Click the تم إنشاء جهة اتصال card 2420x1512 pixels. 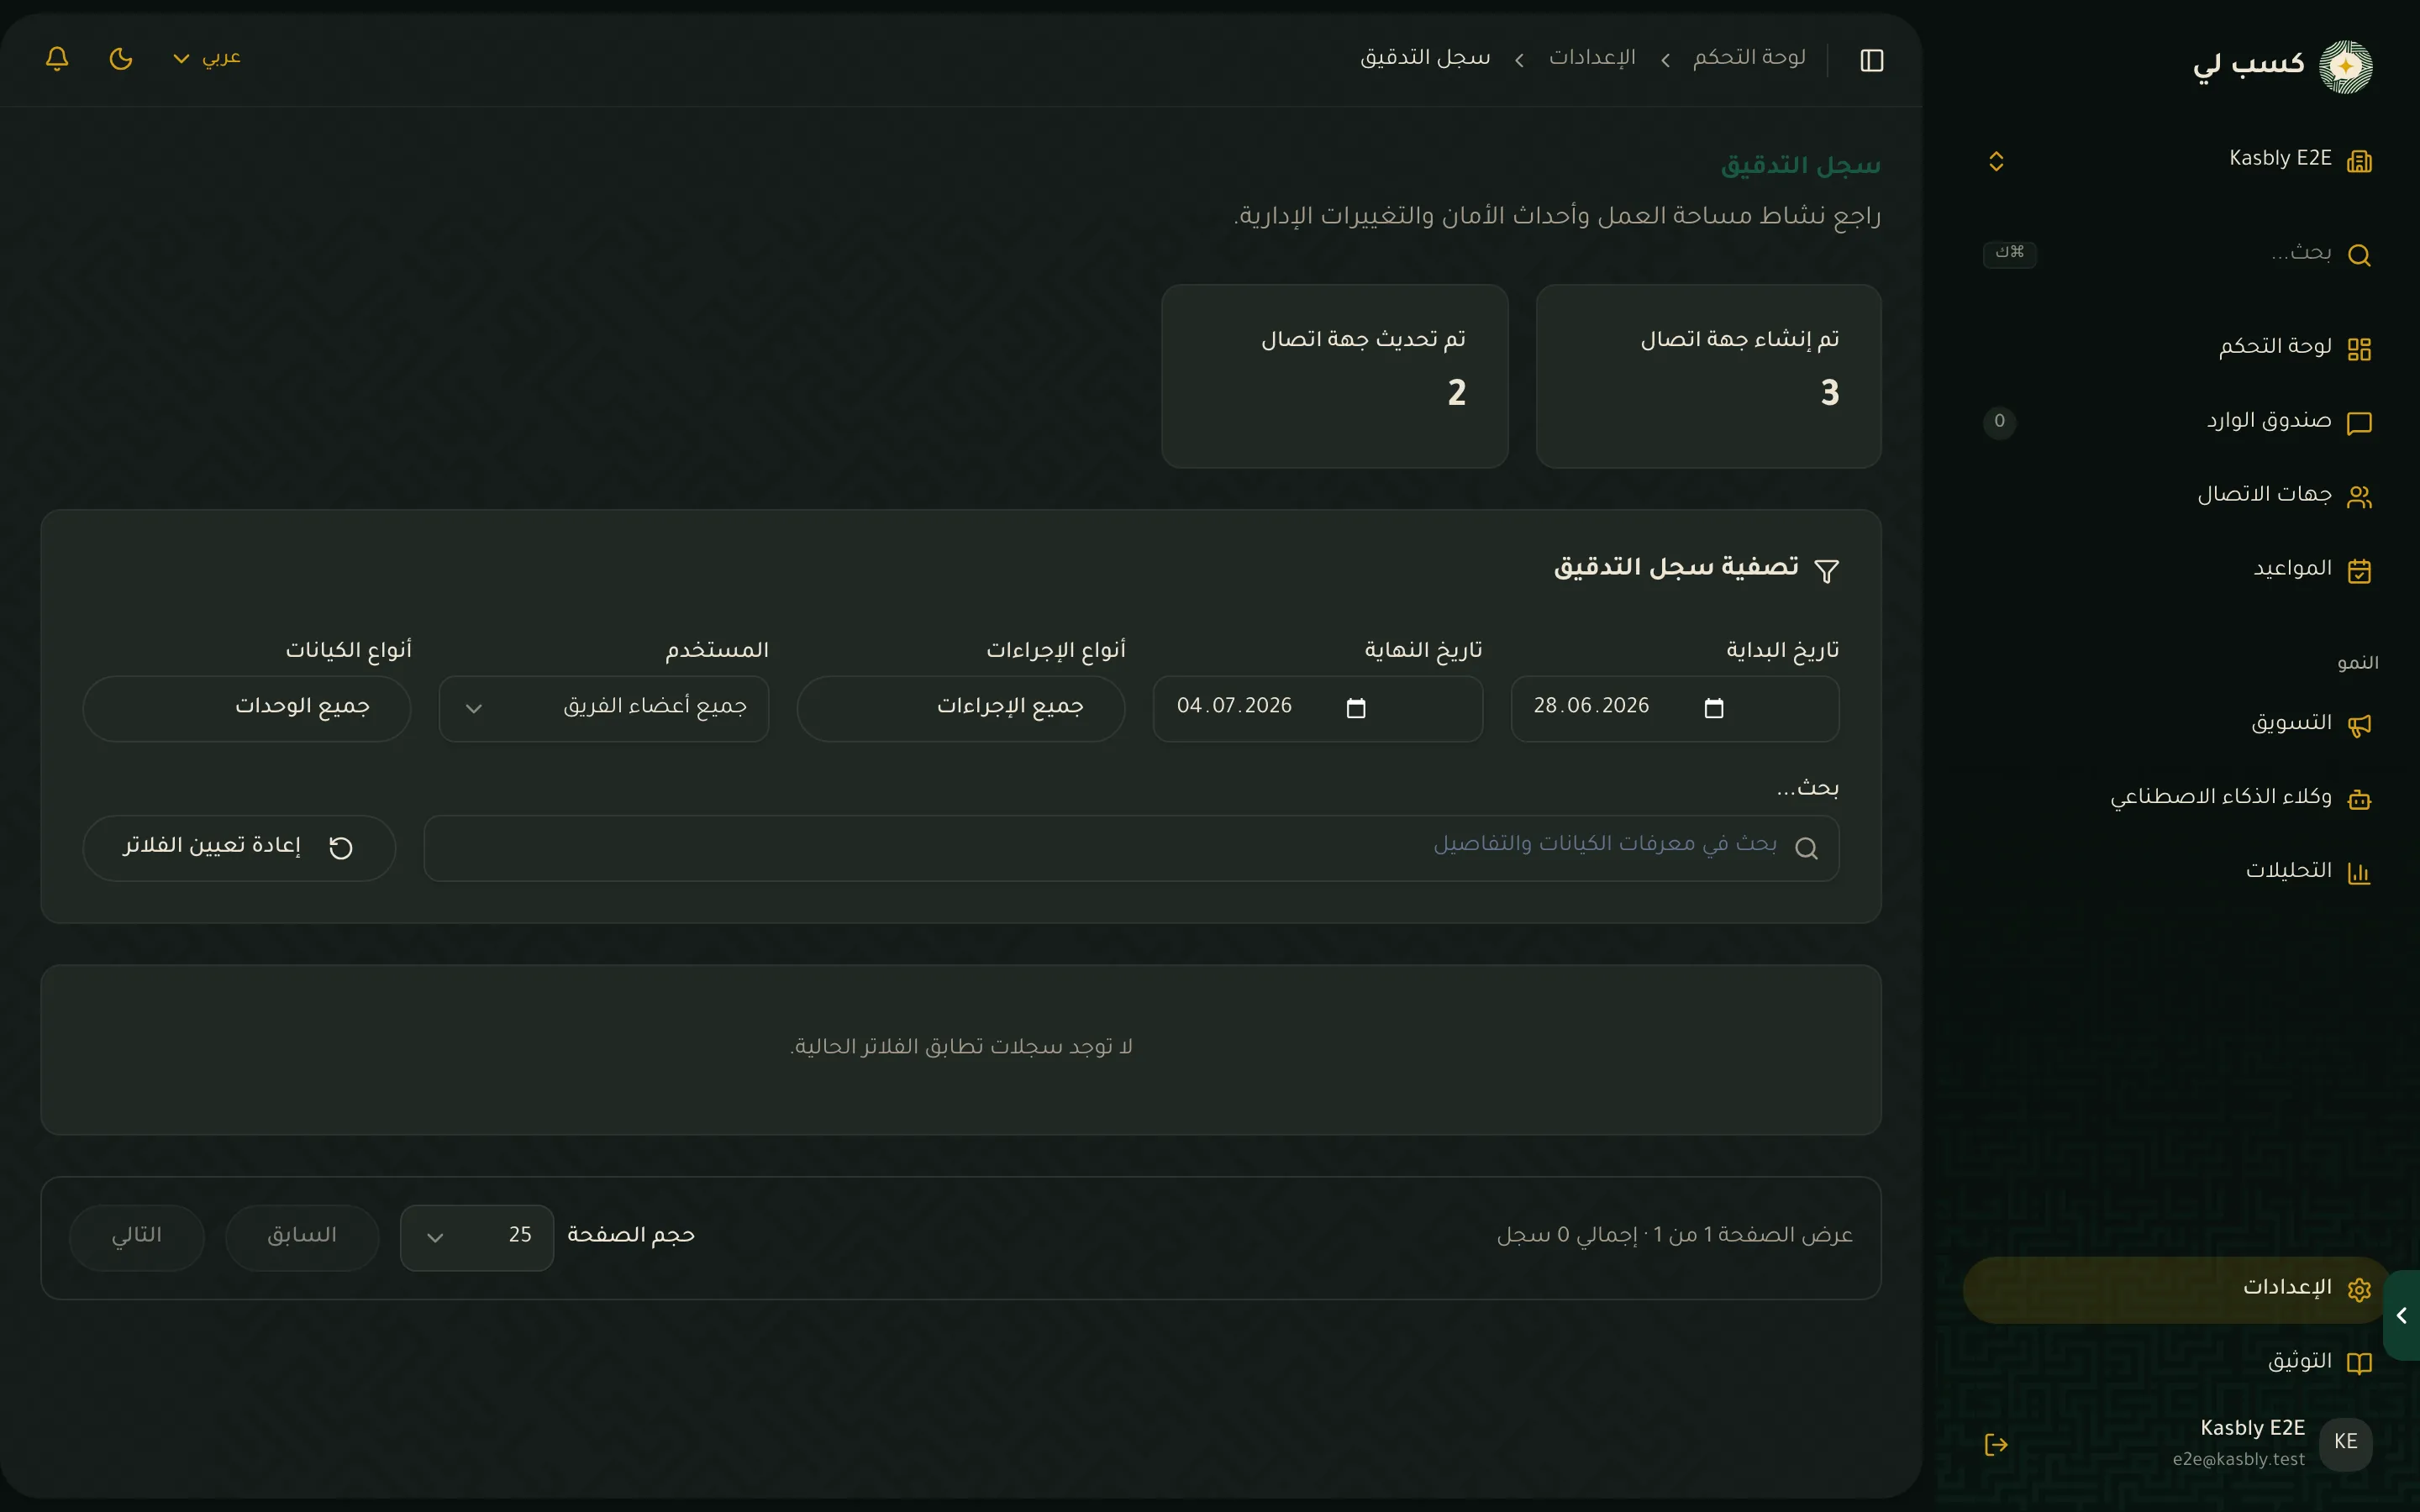pyautogui.click(x=1708, y=376)
